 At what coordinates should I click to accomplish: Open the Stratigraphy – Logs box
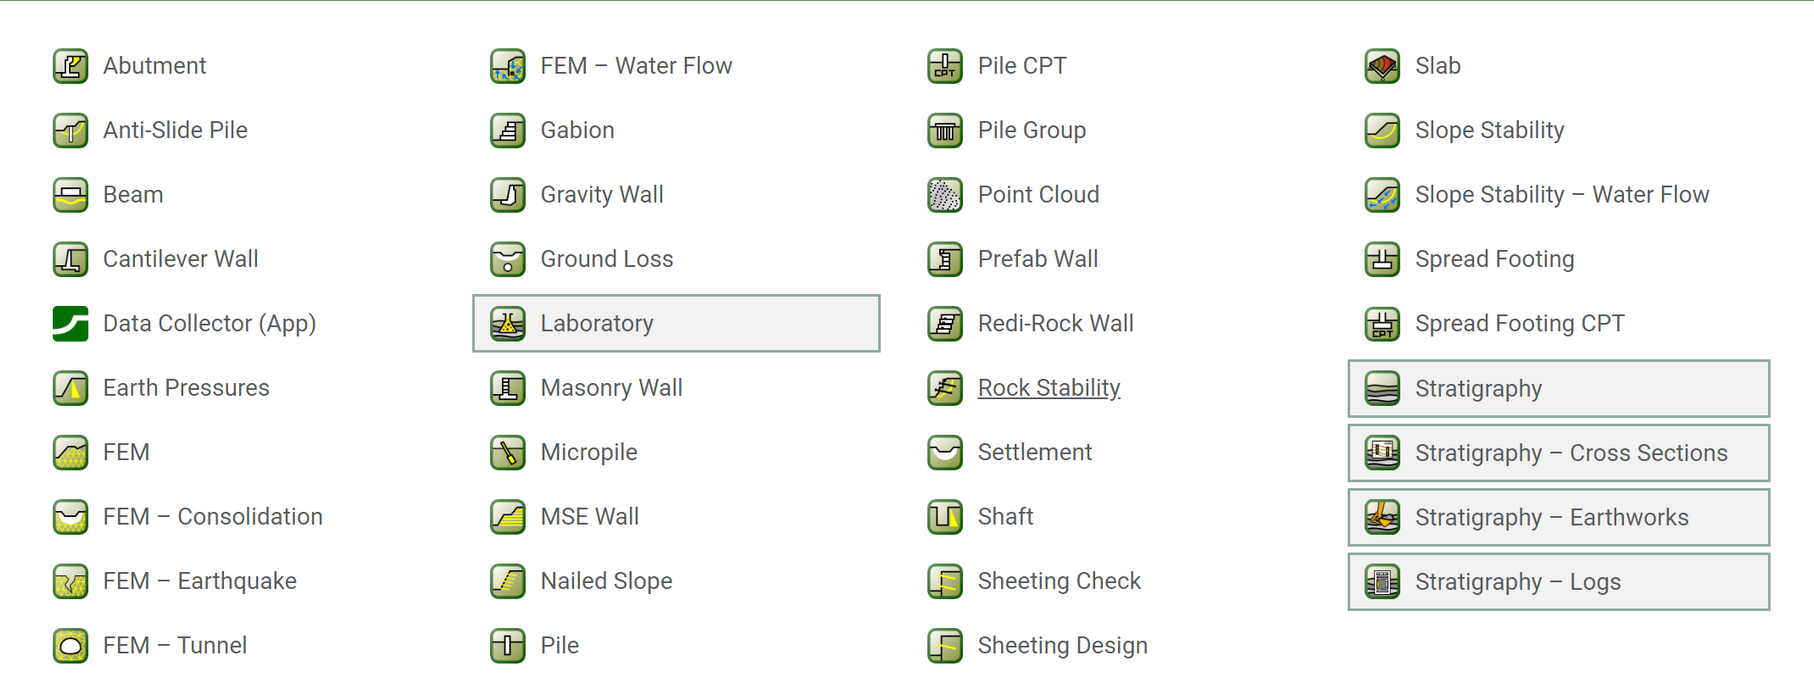click(x=1558, y=582)
